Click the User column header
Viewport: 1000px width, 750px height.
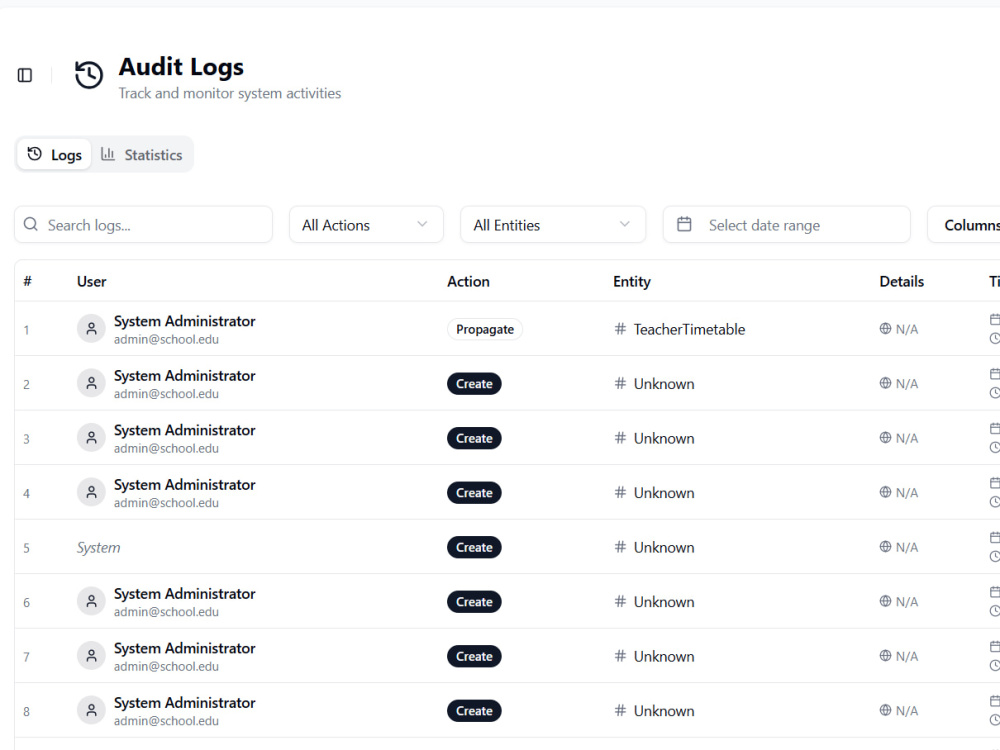point(92,281)
